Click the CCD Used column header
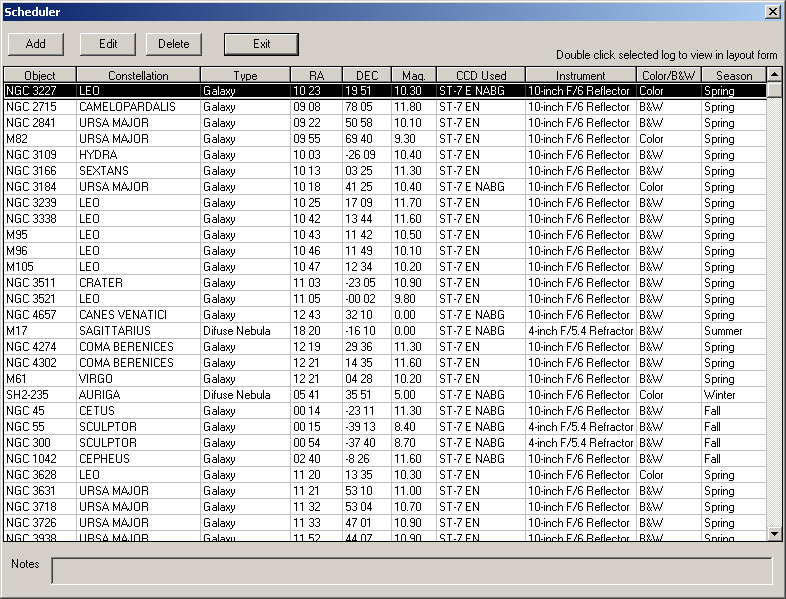 point(480,75)
